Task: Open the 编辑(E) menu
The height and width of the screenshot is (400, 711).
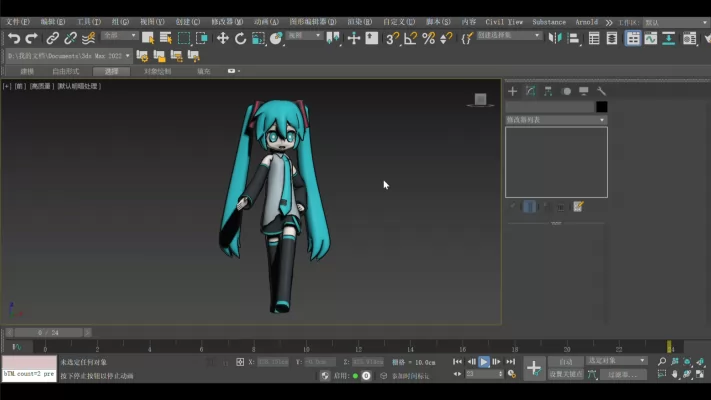Action: 53,22
